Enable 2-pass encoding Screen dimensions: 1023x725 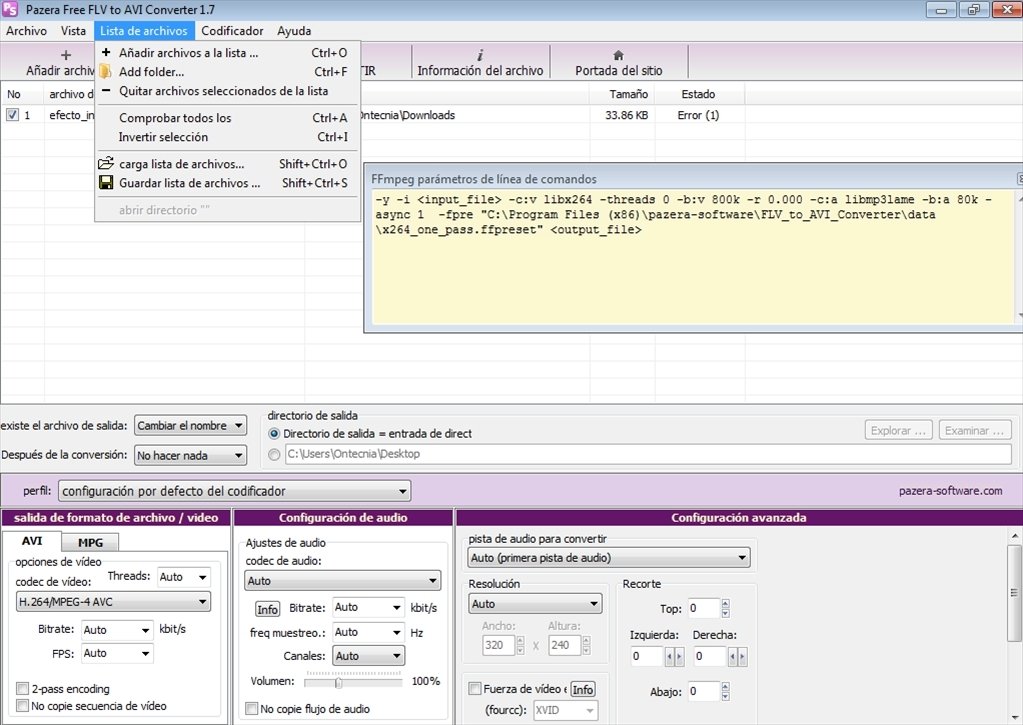[x=22, y=688]
